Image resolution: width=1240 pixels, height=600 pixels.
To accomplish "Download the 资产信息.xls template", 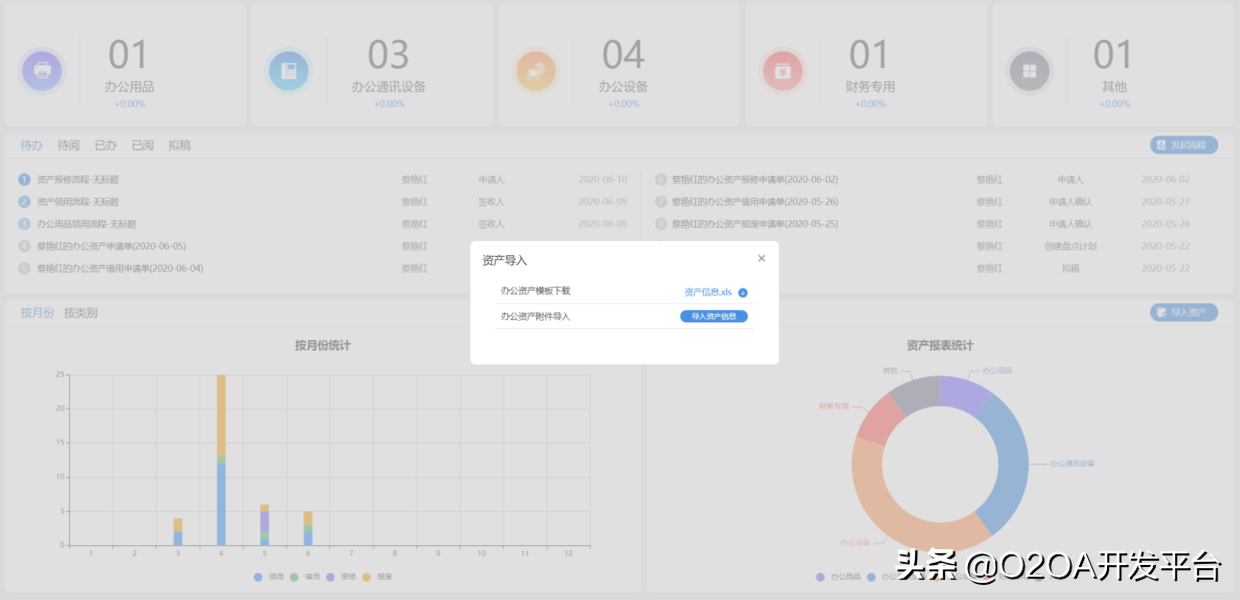I will coord(710,292).
